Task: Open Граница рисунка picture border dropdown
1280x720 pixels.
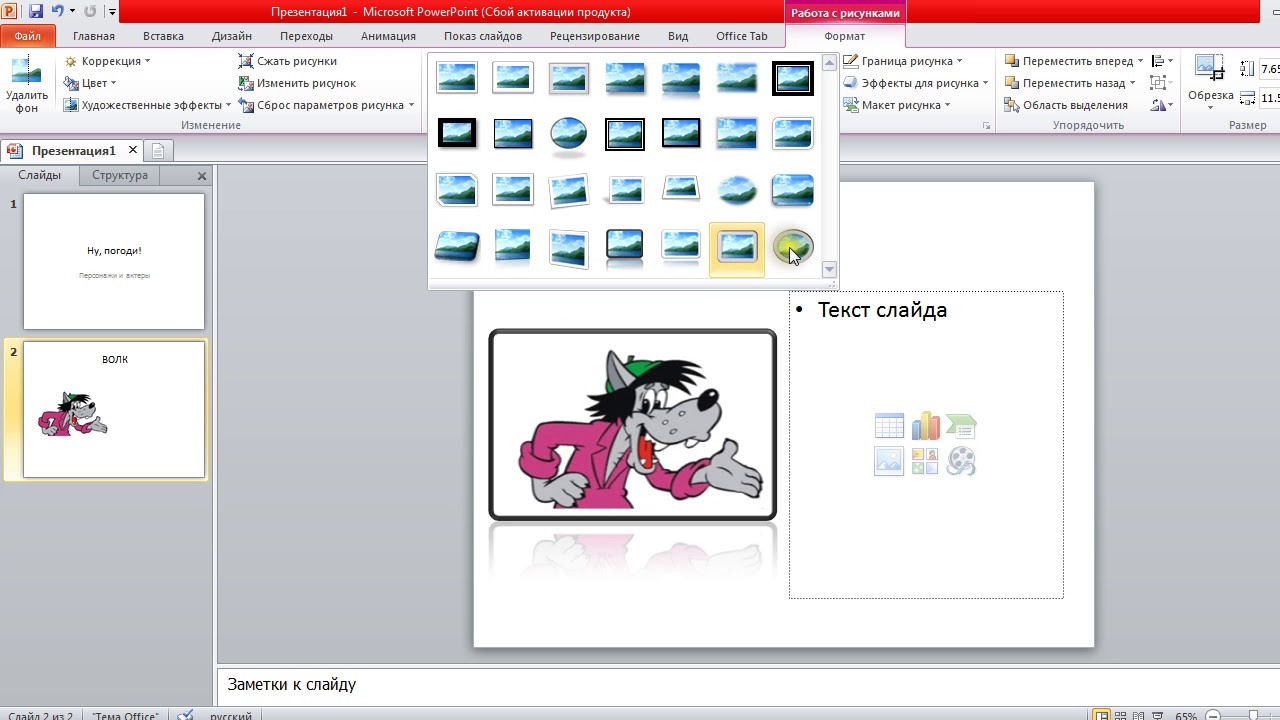Action: coord(903,61)
